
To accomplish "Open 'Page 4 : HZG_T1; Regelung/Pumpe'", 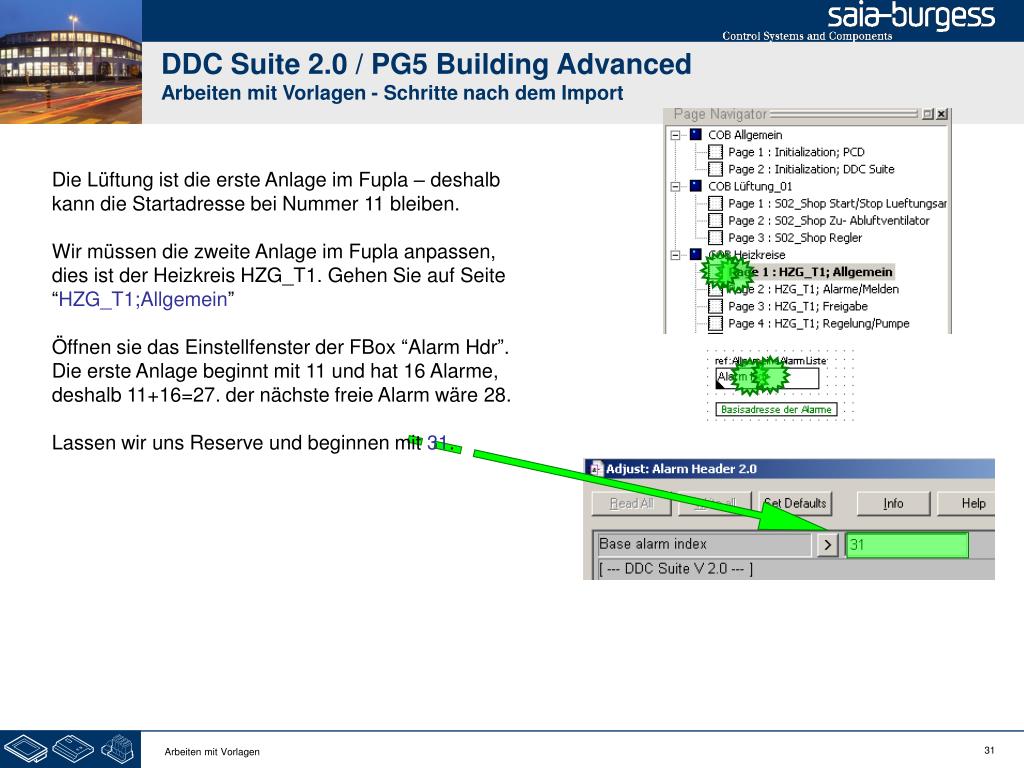I will coord(818,323).
